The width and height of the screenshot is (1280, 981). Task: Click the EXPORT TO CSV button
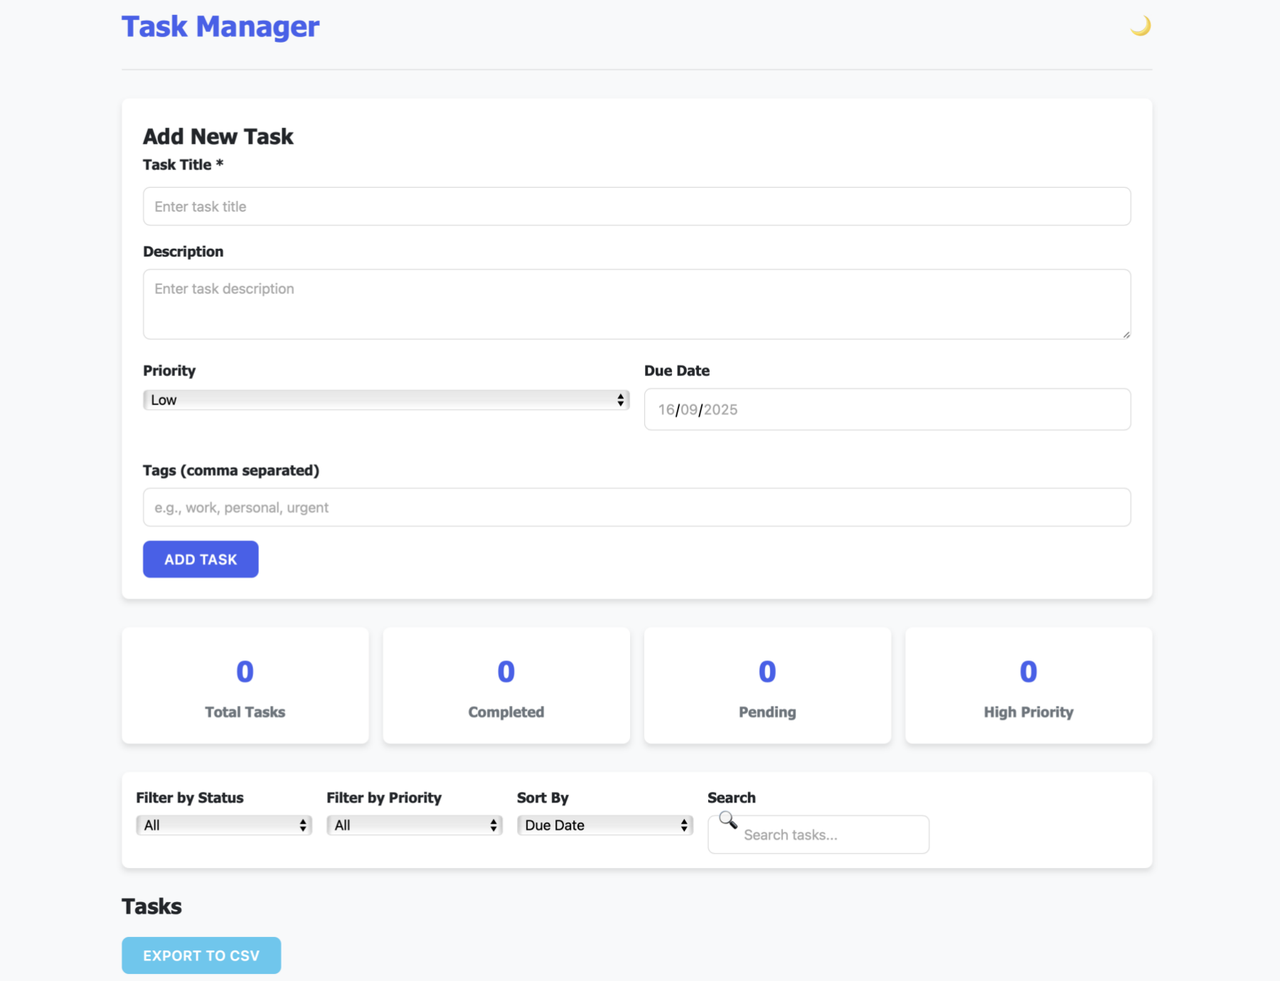201,955
